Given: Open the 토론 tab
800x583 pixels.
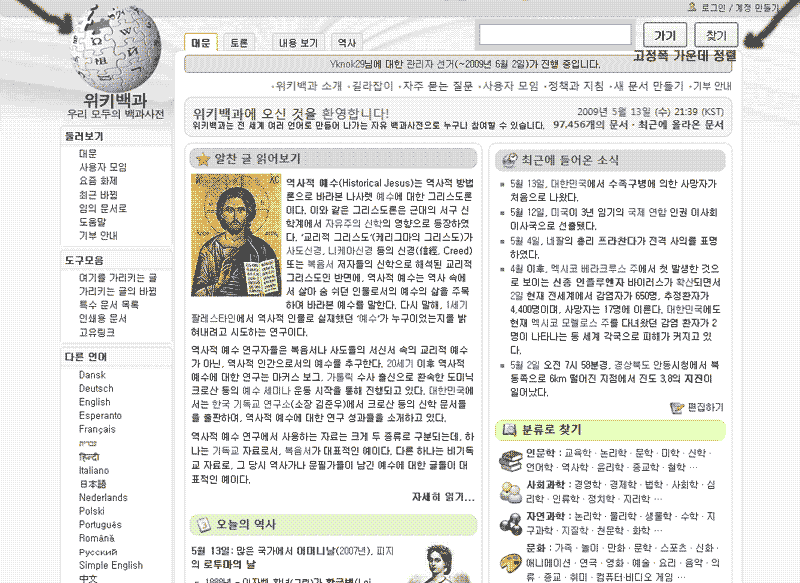Looking at the screenshot, I should pos(239,43).
